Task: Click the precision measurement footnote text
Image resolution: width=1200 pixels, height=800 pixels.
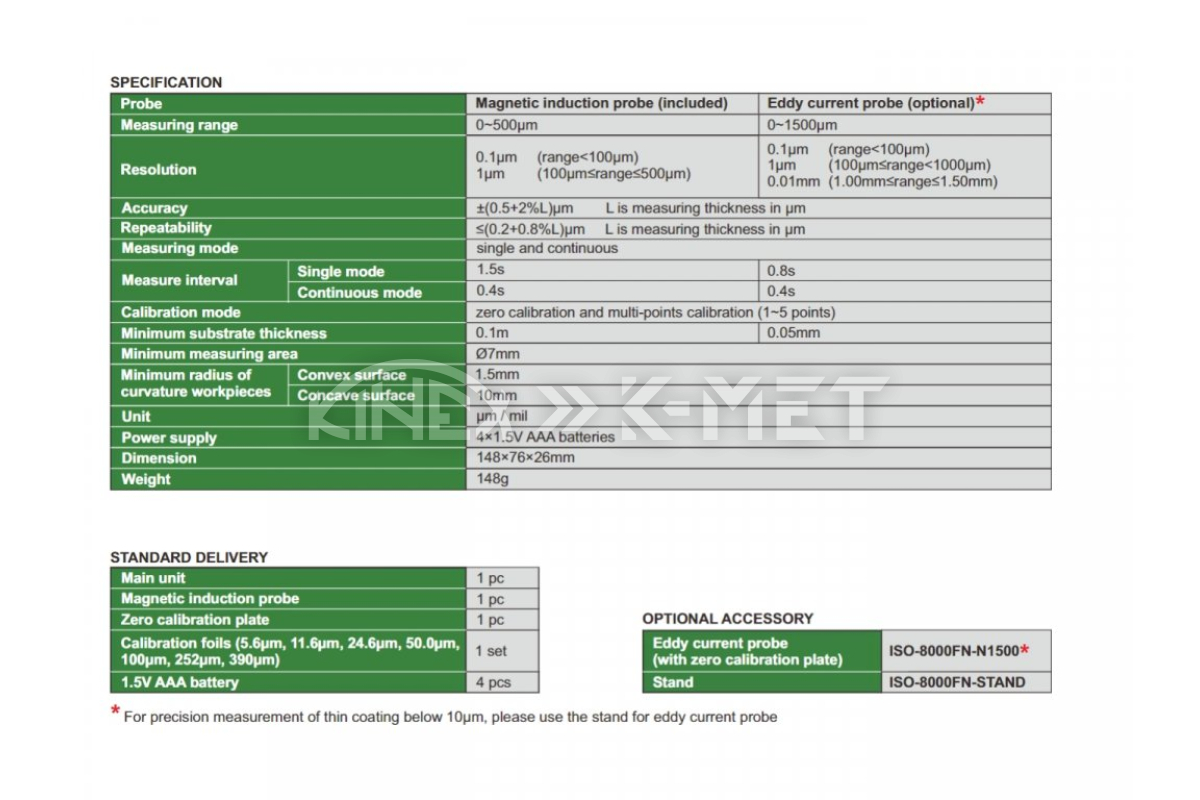Action: (450, 717)
